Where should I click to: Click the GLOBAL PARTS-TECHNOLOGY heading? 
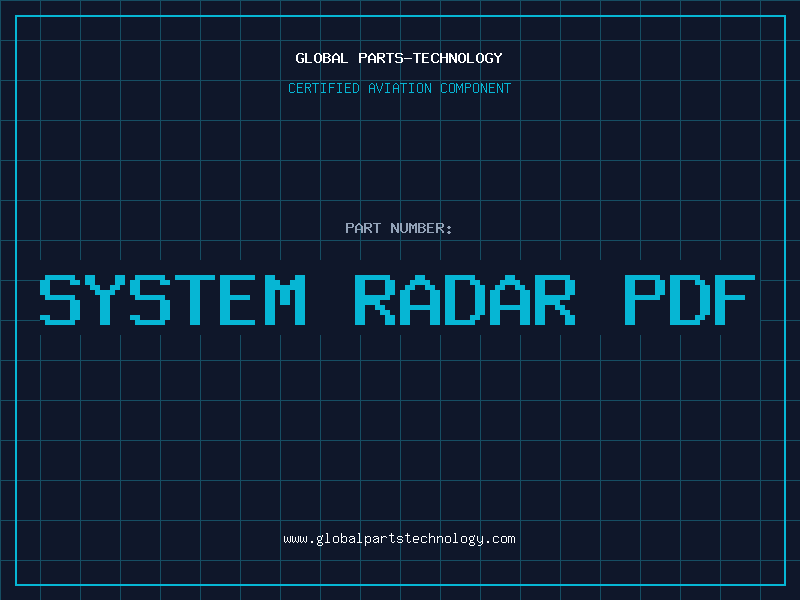click(x=399, y=58)
